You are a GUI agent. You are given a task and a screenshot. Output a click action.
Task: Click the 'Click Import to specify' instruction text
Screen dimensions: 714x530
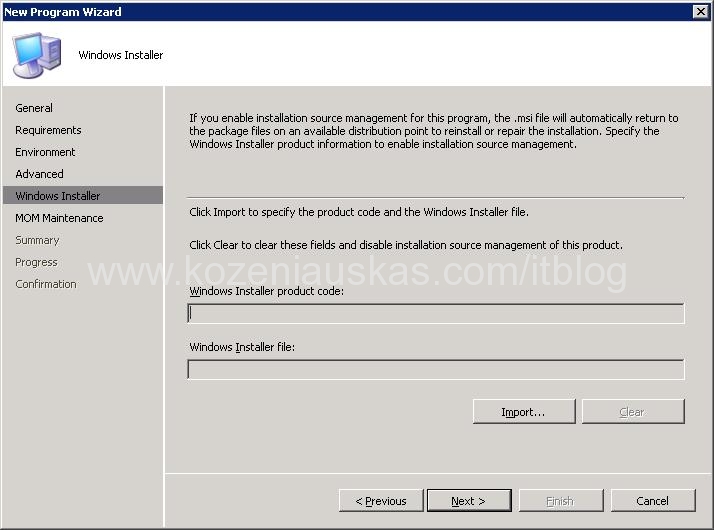pos(359,212)
